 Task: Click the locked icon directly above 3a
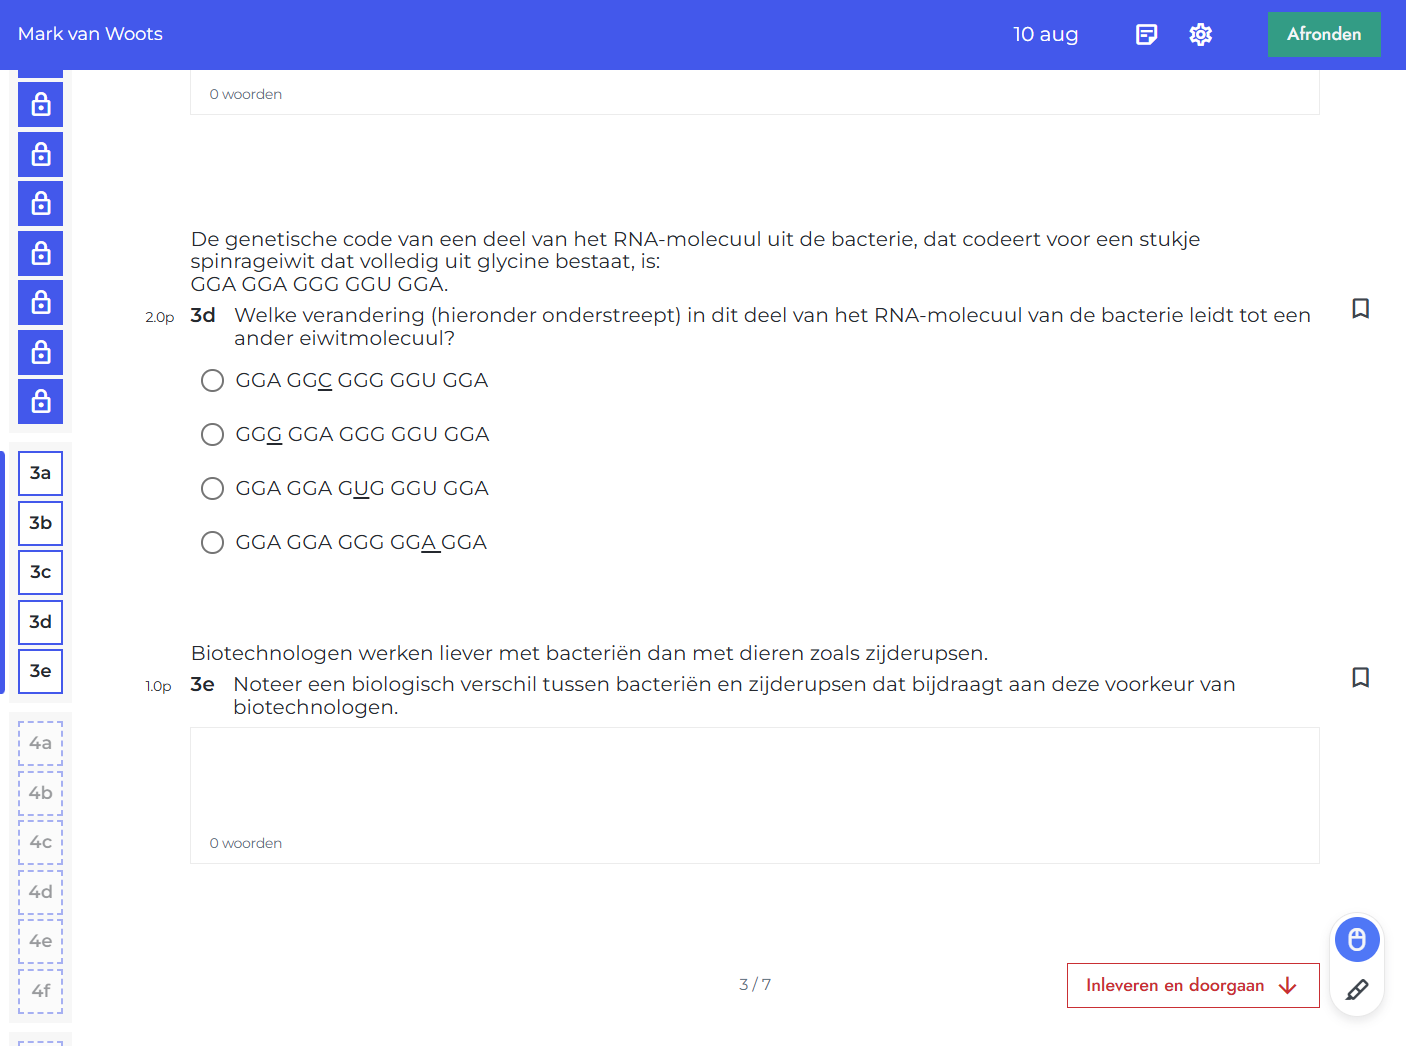coord(41,401)
